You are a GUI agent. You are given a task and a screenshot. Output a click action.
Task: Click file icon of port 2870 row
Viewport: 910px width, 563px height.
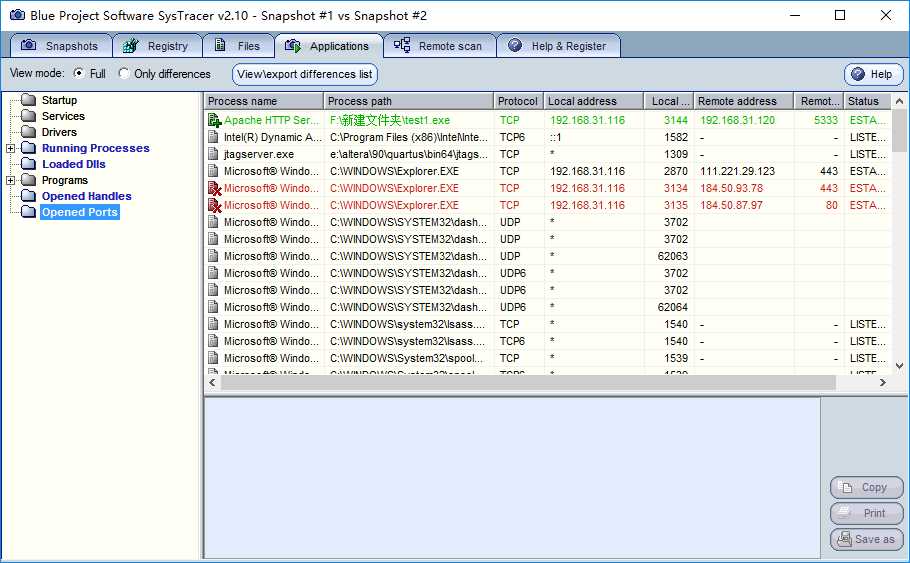(214, 171)
